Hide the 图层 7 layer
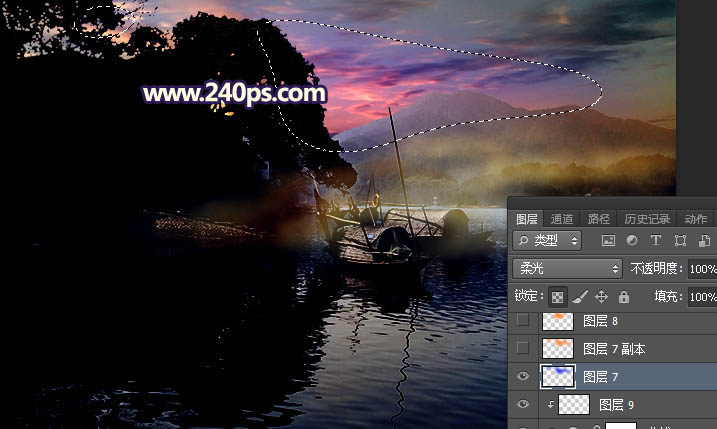717x429 pixels. tap(522, 376)
